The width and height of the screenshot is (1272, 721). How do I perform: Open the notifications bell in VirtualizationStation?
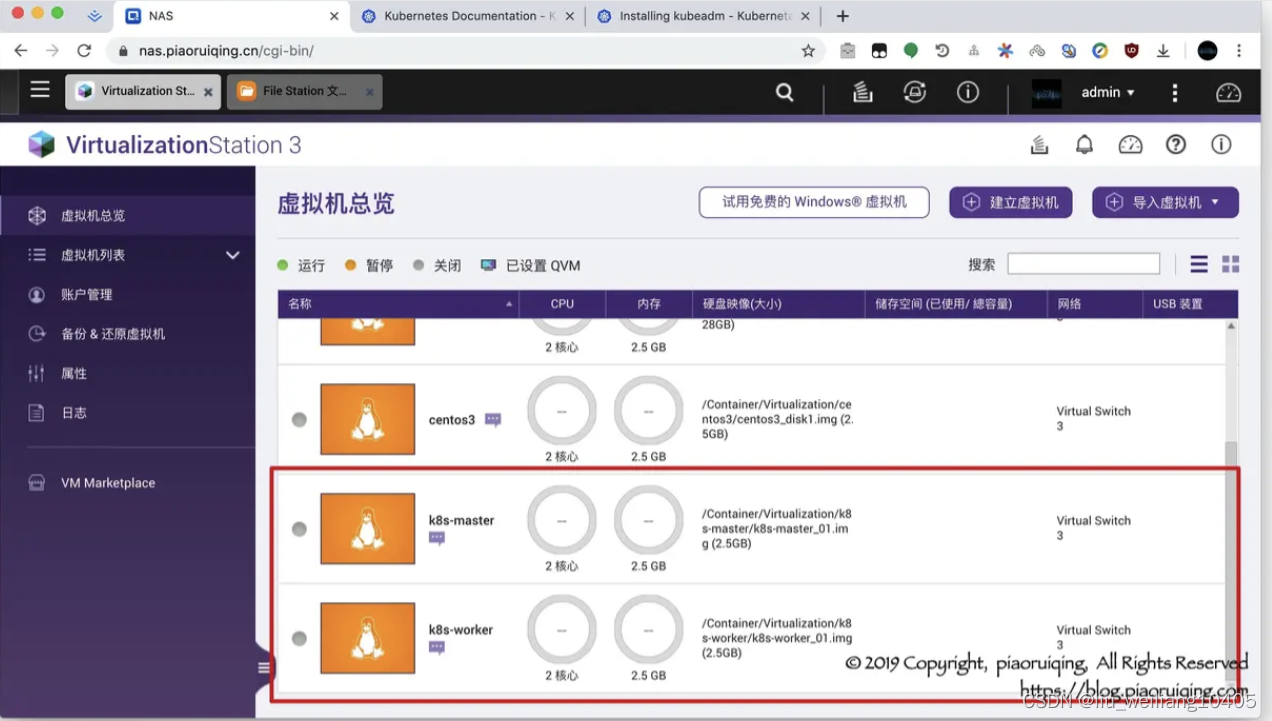1084,145
